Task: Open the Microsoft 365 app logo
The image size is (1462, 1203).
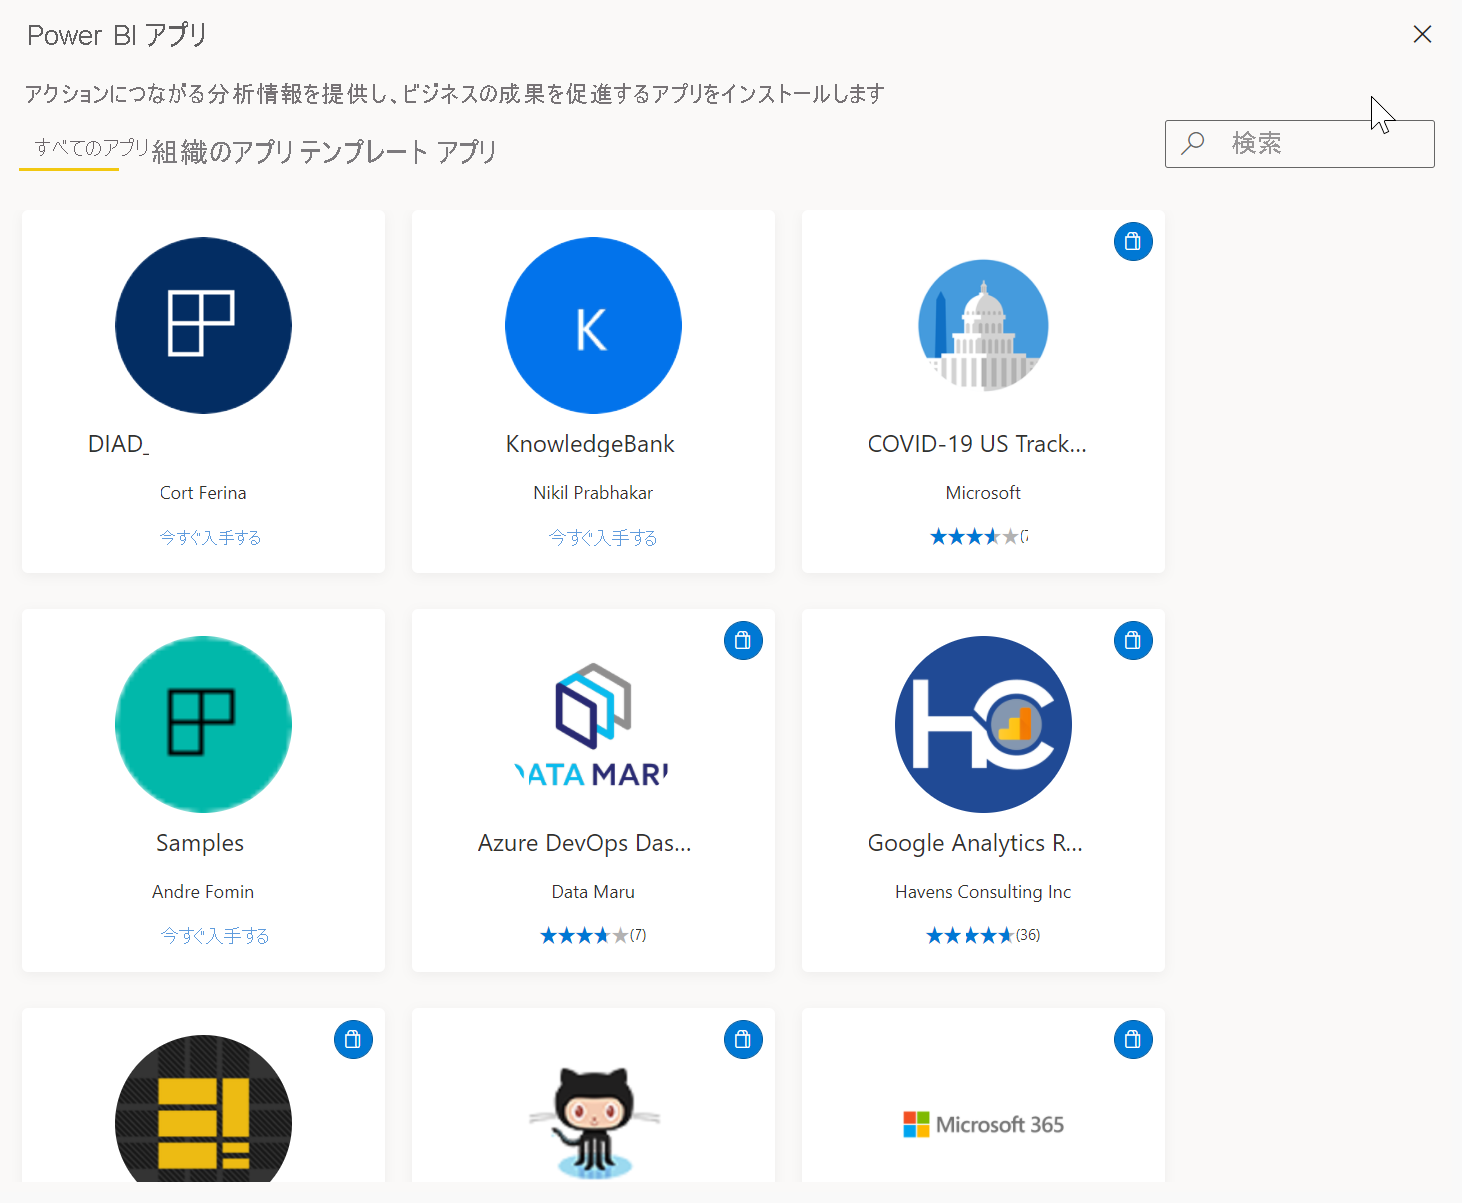Action: tap(983, 1124)
